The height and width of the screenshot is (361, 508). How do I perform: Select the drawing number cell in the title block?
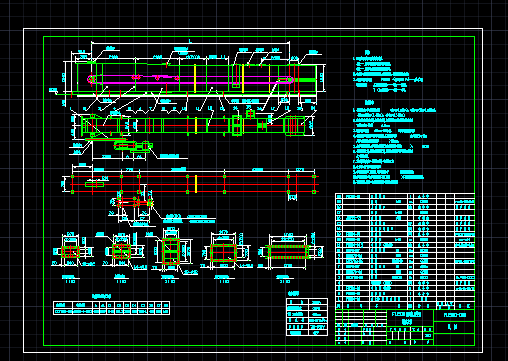454,315
